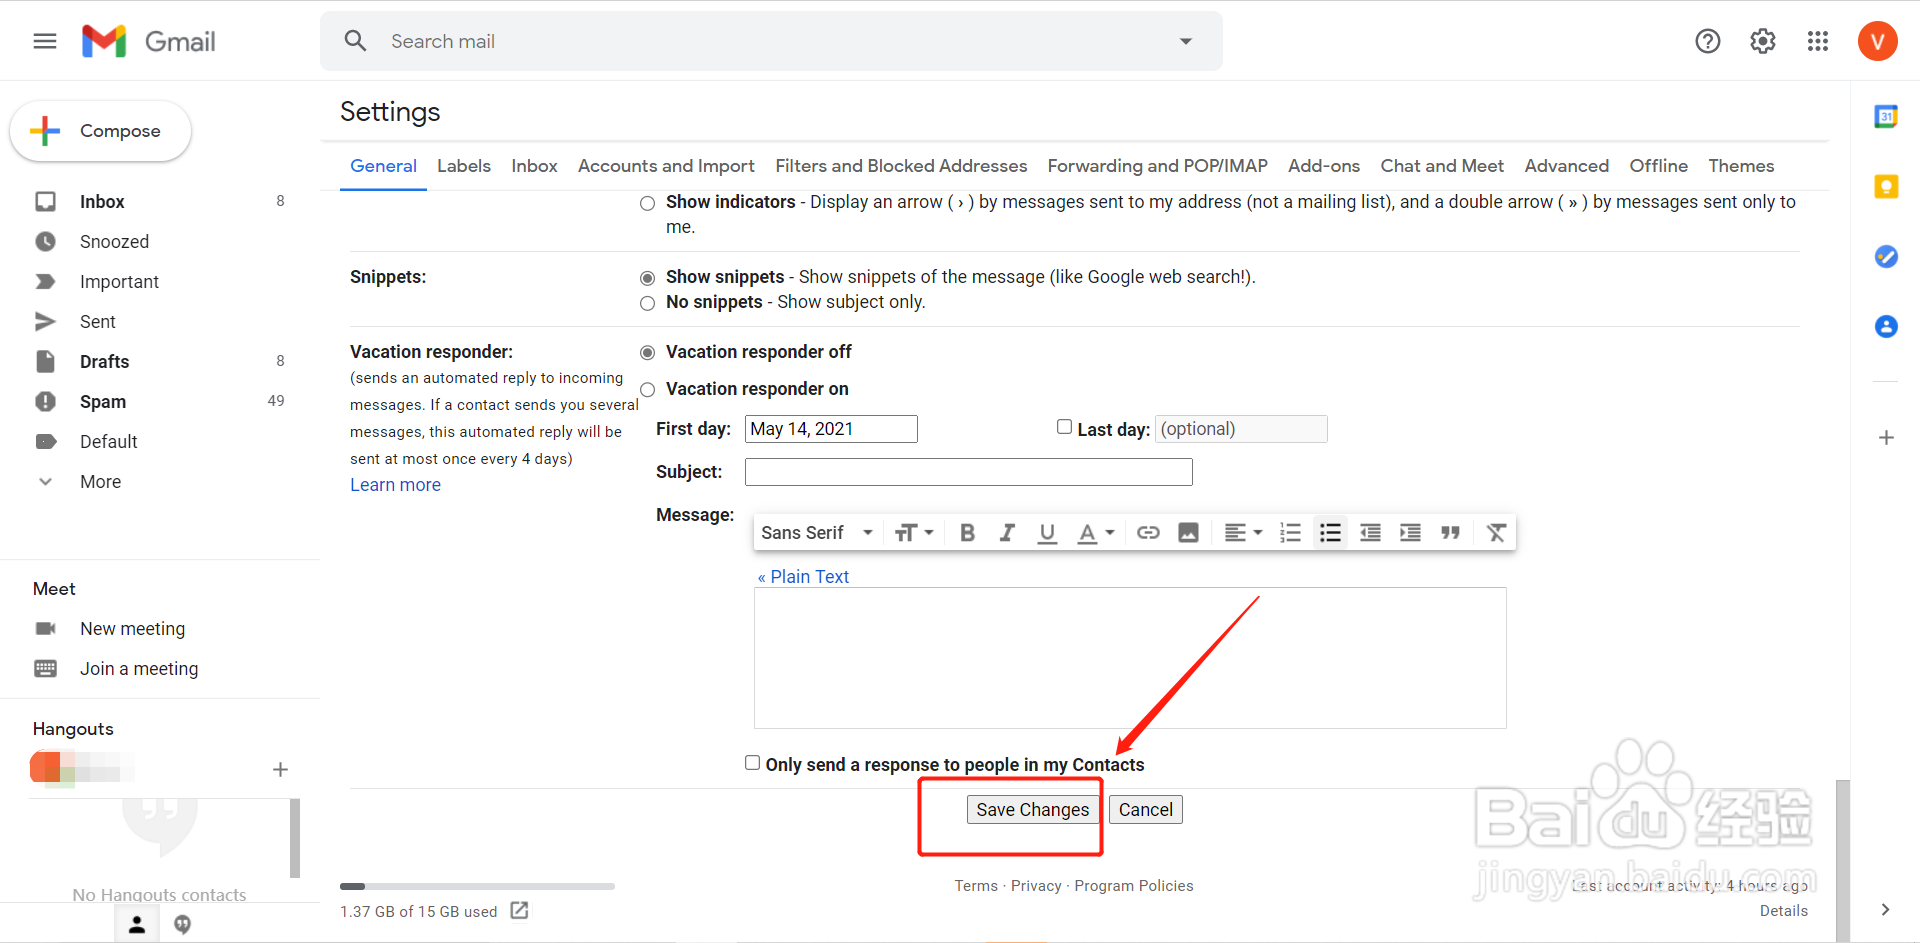Enable the Last day checkbox

tap(1064, 426)
